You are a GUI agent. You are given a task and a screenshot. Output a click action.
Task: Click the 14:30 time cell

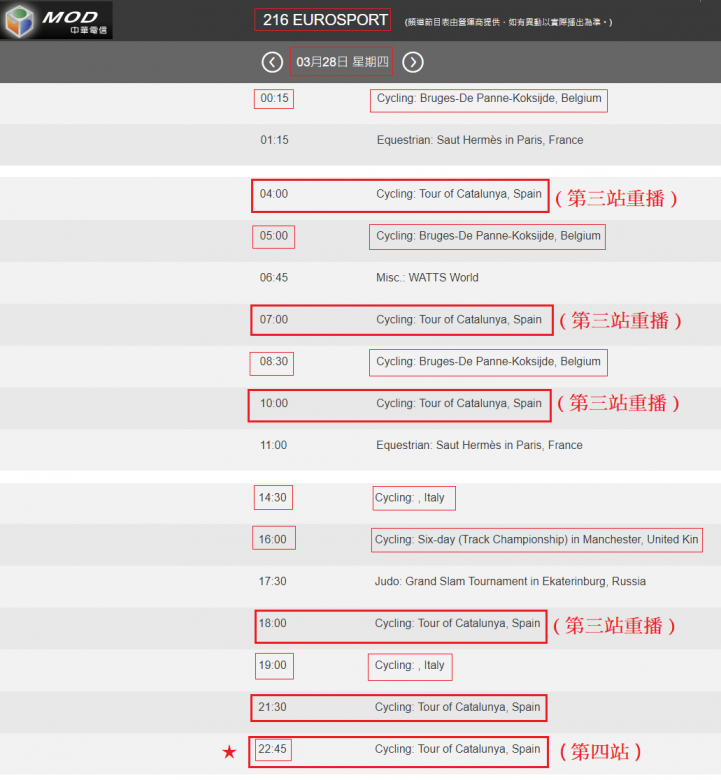tap(273, 497)
